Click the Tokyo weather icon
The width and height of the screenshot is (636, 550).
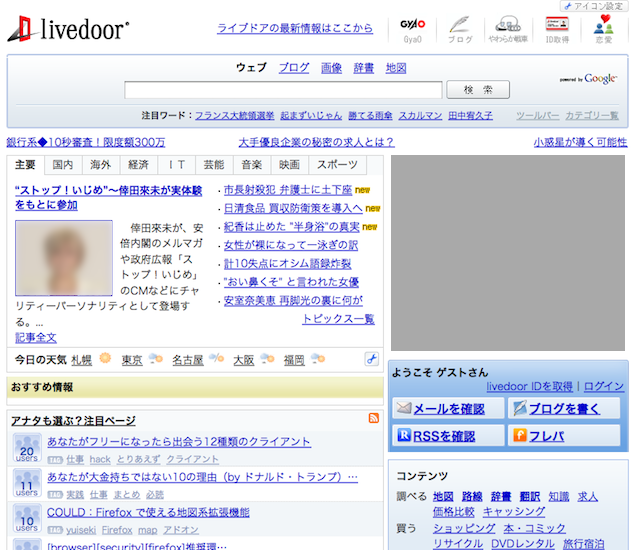click(x=156, y=359)
